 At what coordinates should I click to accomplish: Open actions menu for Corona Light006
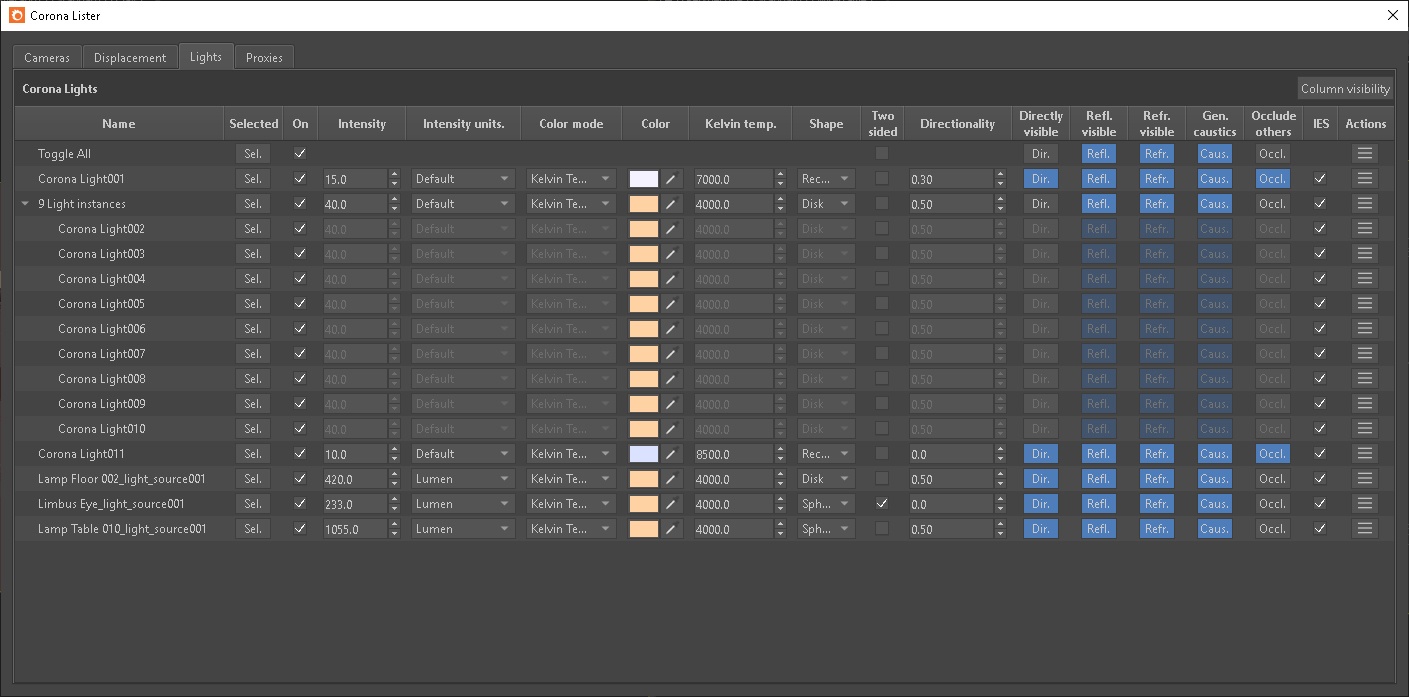[1365, 329]
